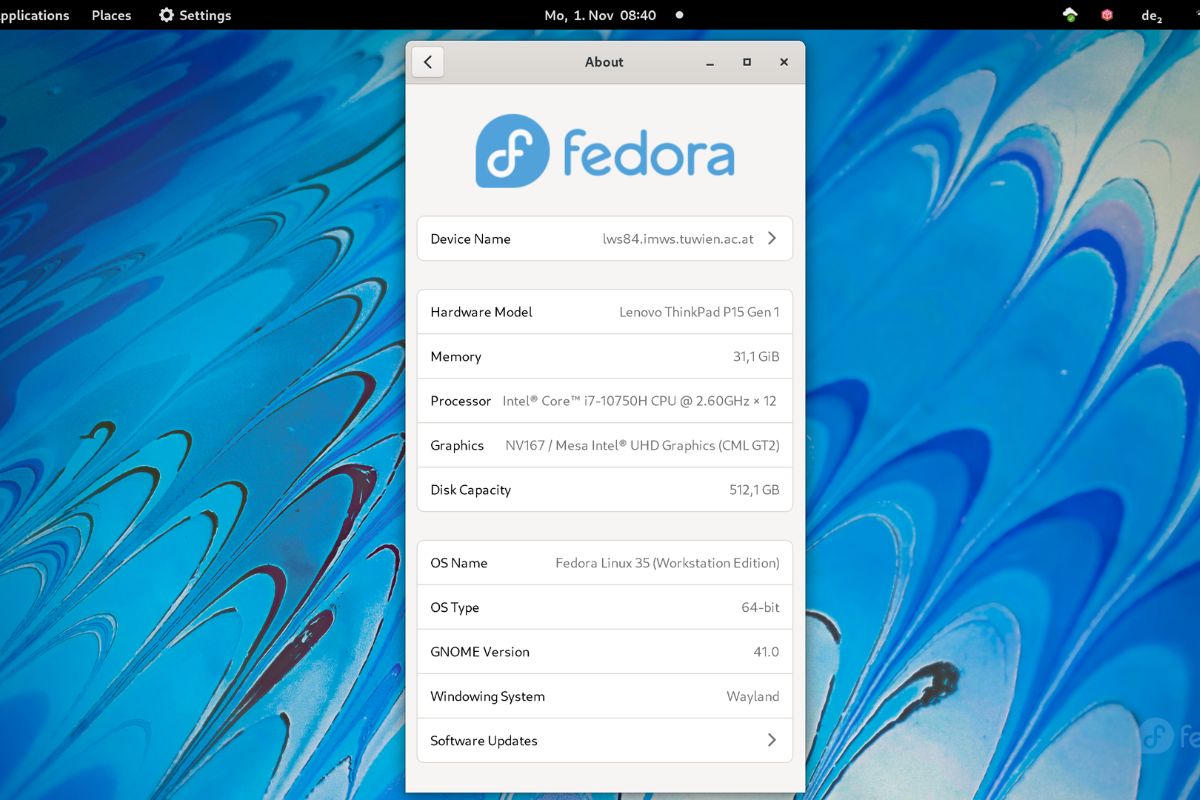1200x800 pixels.
Task: Click the Memory label
Action: click(x=456, y=357)
